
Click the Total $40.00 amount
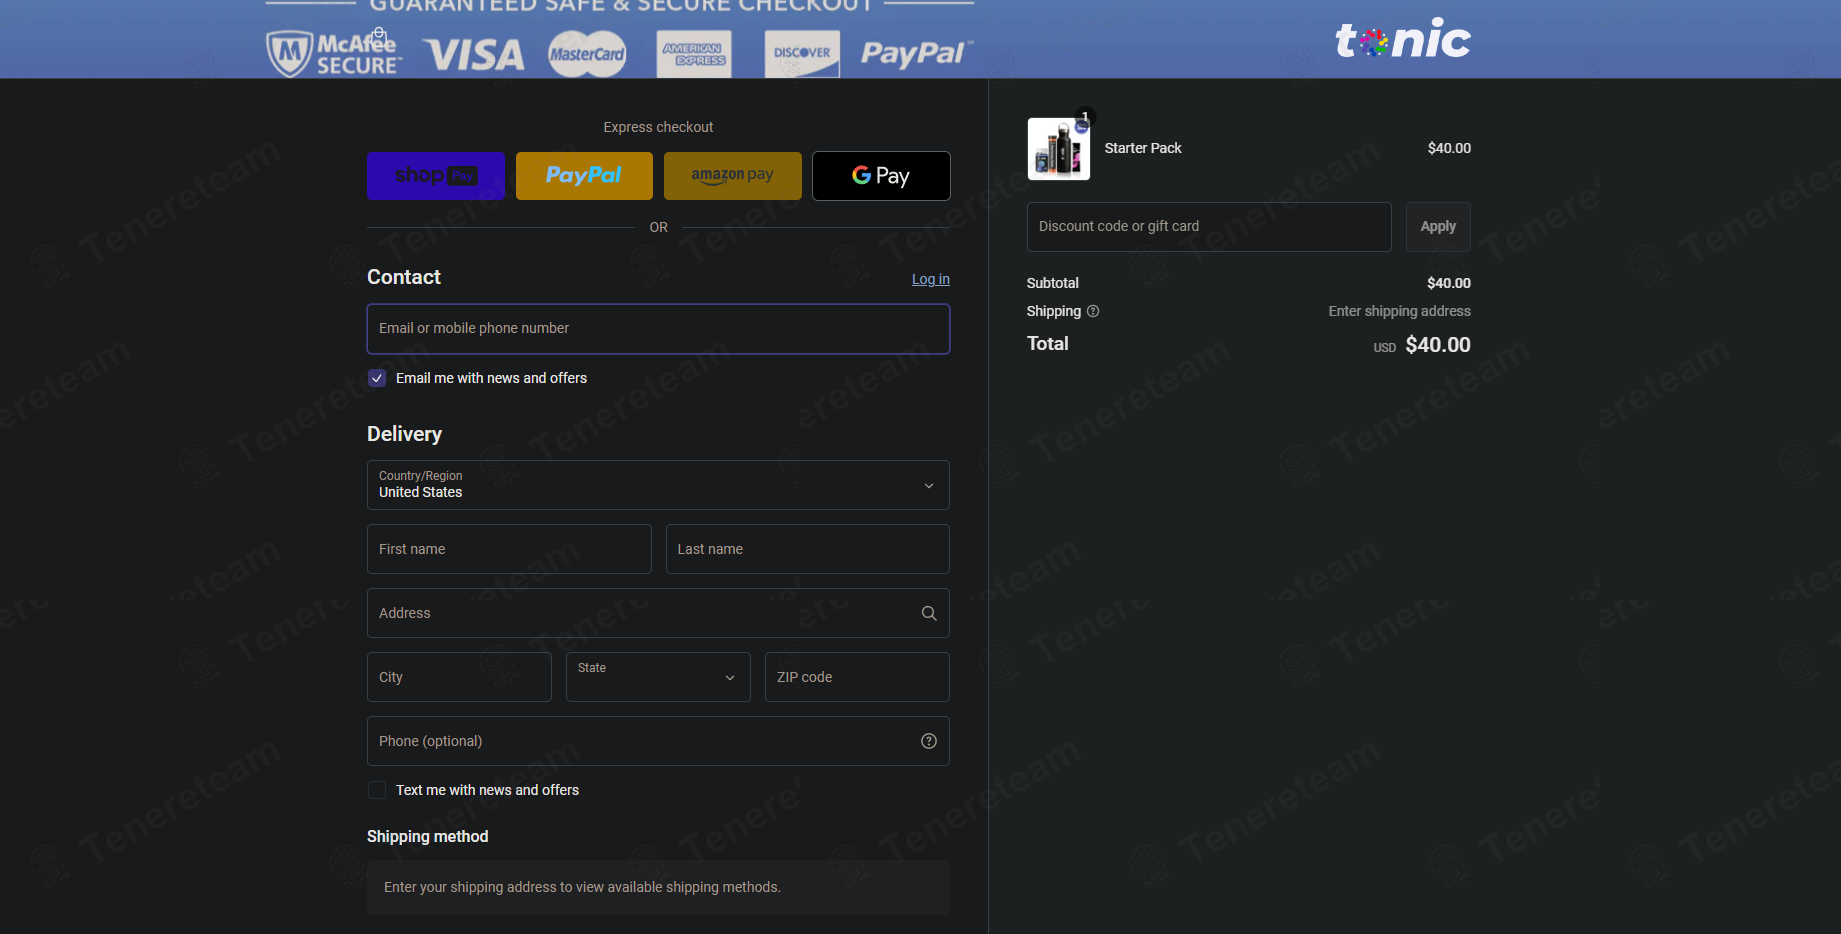click(1438, 345)
